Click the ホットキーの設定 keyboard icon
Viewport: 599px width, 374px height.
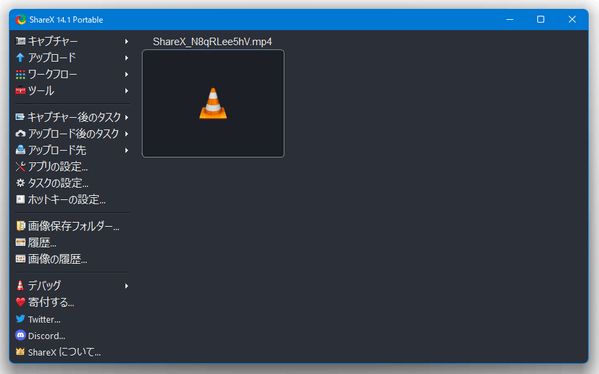pos(20,199)
